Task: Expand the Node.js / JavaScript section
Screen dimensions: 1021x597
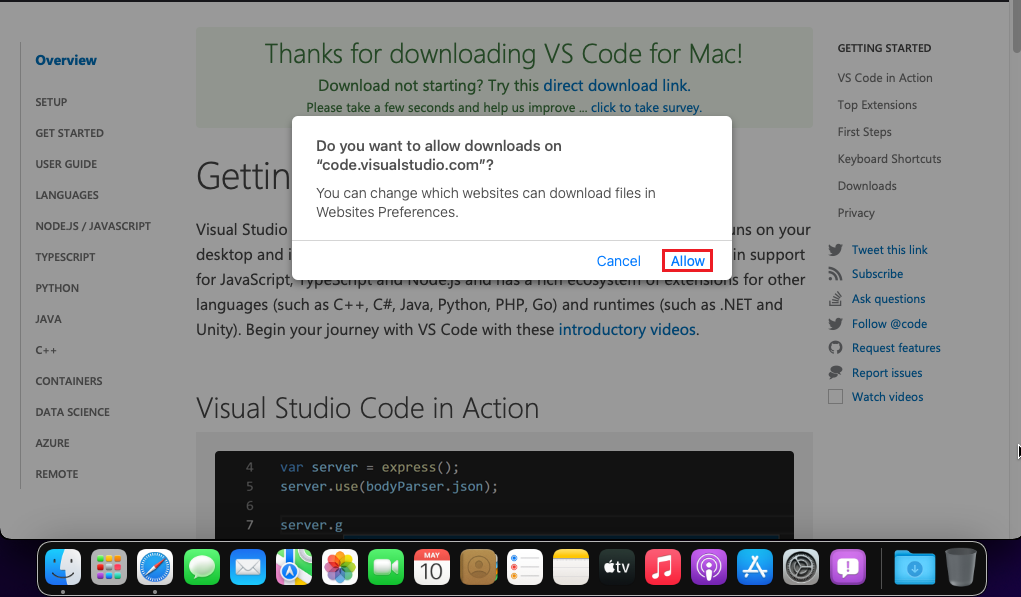Action: (x=93, y=226)
